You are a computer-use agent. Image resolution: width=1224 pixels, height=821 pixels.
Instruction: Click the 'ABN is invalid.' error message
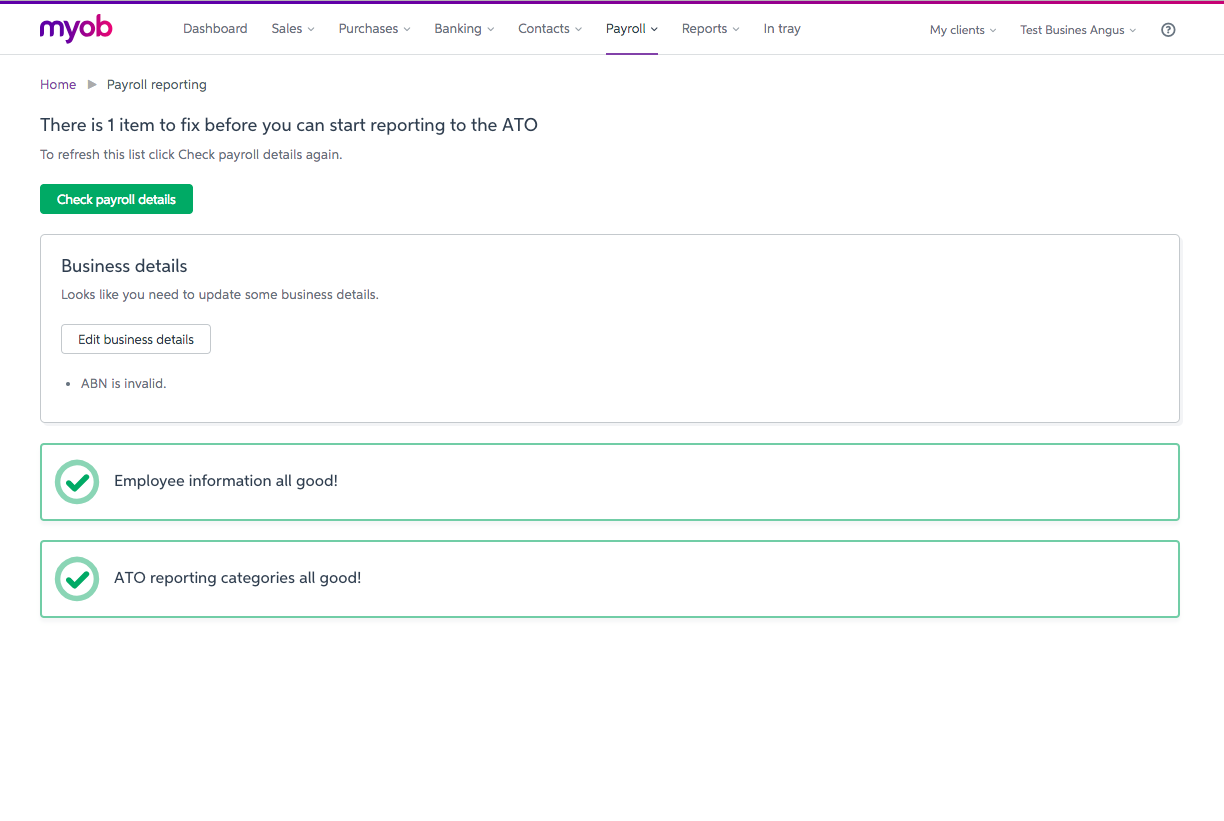click(124, 383)
